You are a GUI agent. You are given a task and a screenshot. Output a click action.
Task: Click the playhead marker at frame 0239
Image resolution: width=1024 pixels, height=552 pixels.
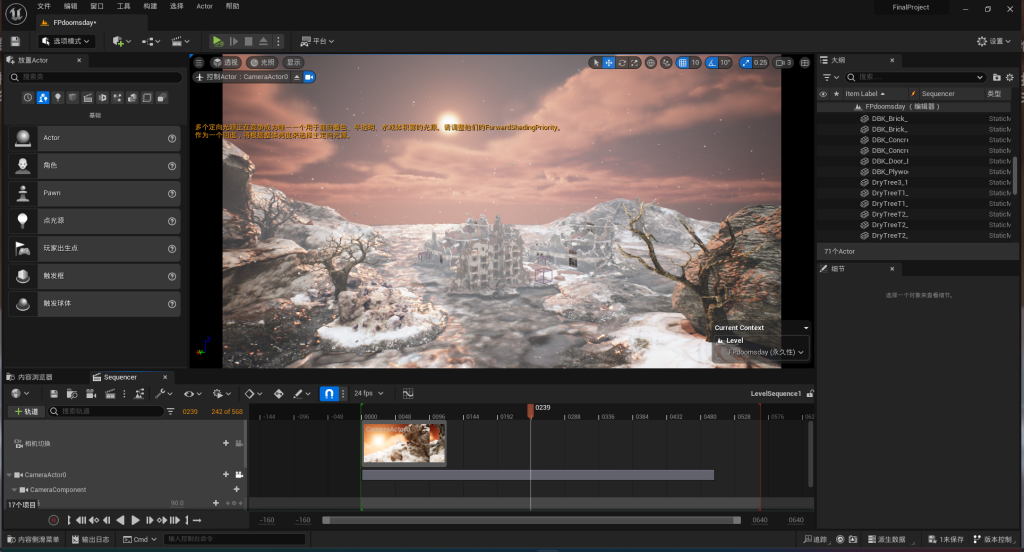click(530, 410)
